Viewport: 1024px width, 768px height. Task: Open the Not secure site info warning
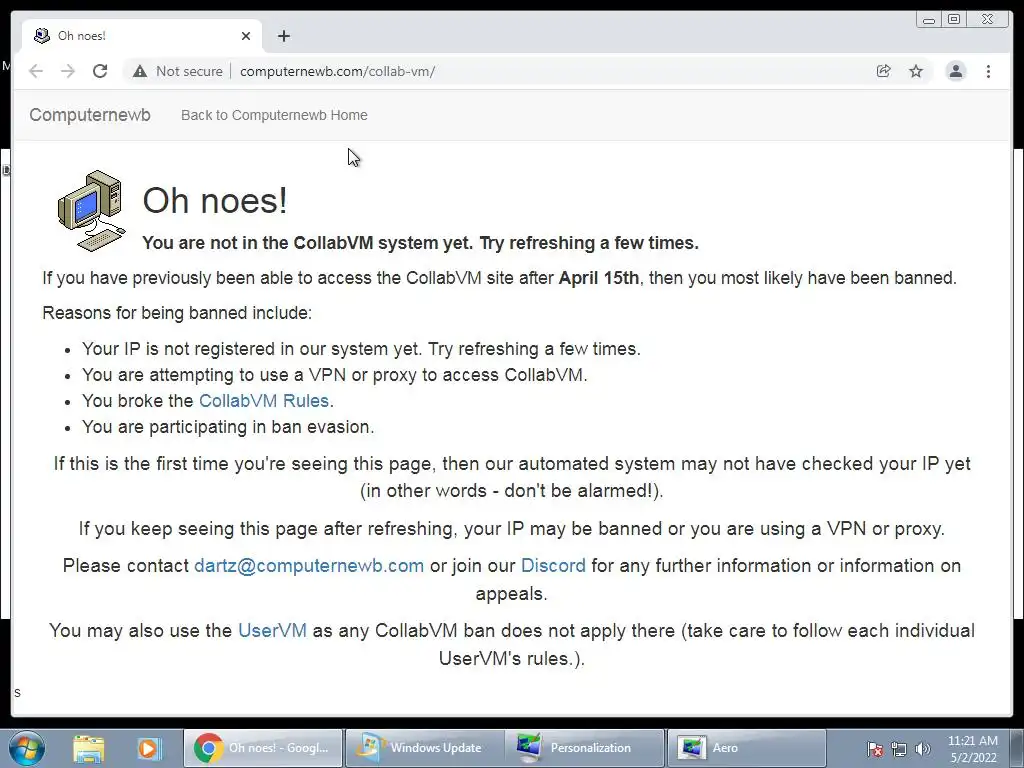click(x=178, y=71)
